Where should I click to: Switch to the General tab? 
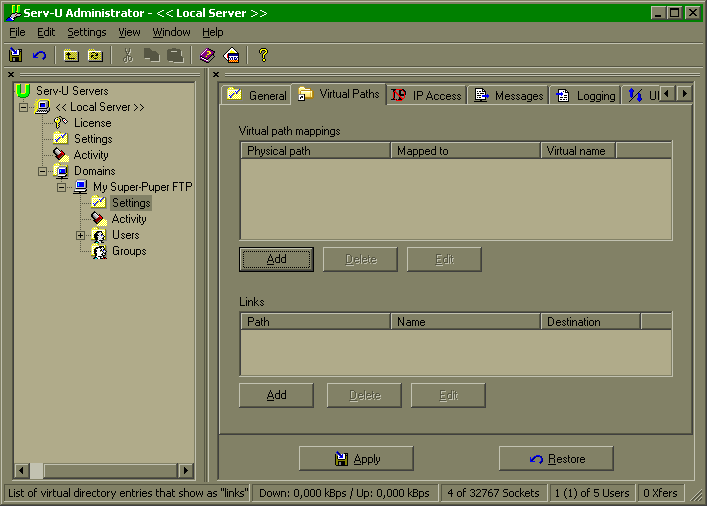pos(256,95)
